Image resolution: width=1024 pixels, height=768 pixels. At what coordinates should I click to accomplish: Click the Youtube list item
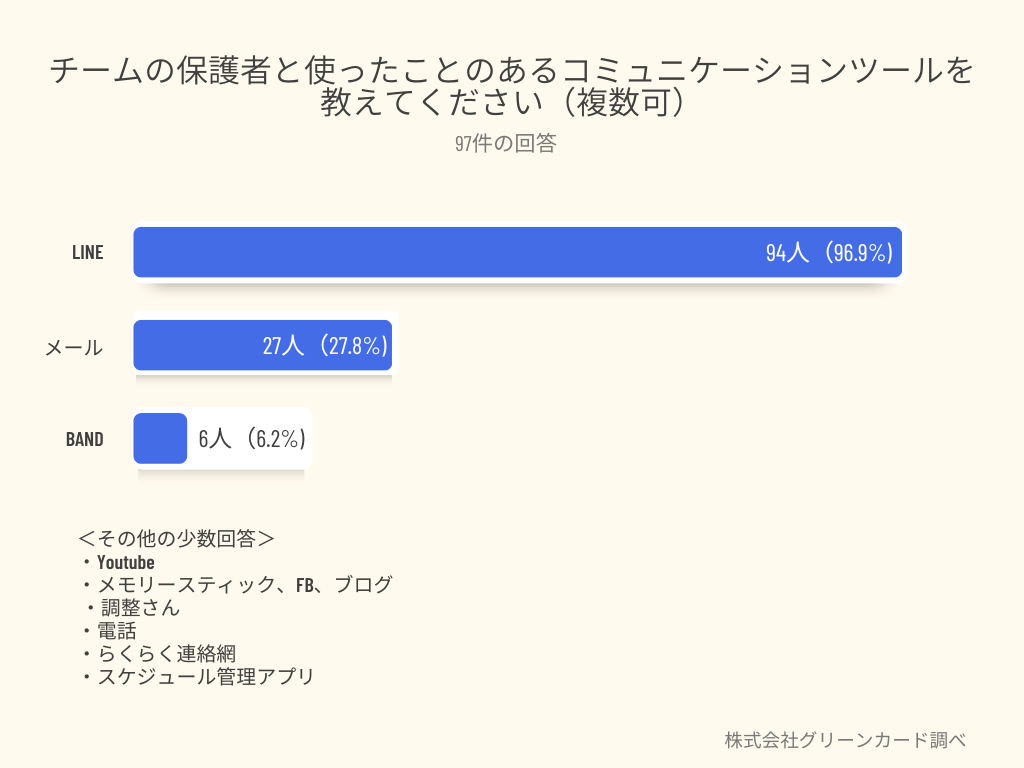tap(126, 562)
